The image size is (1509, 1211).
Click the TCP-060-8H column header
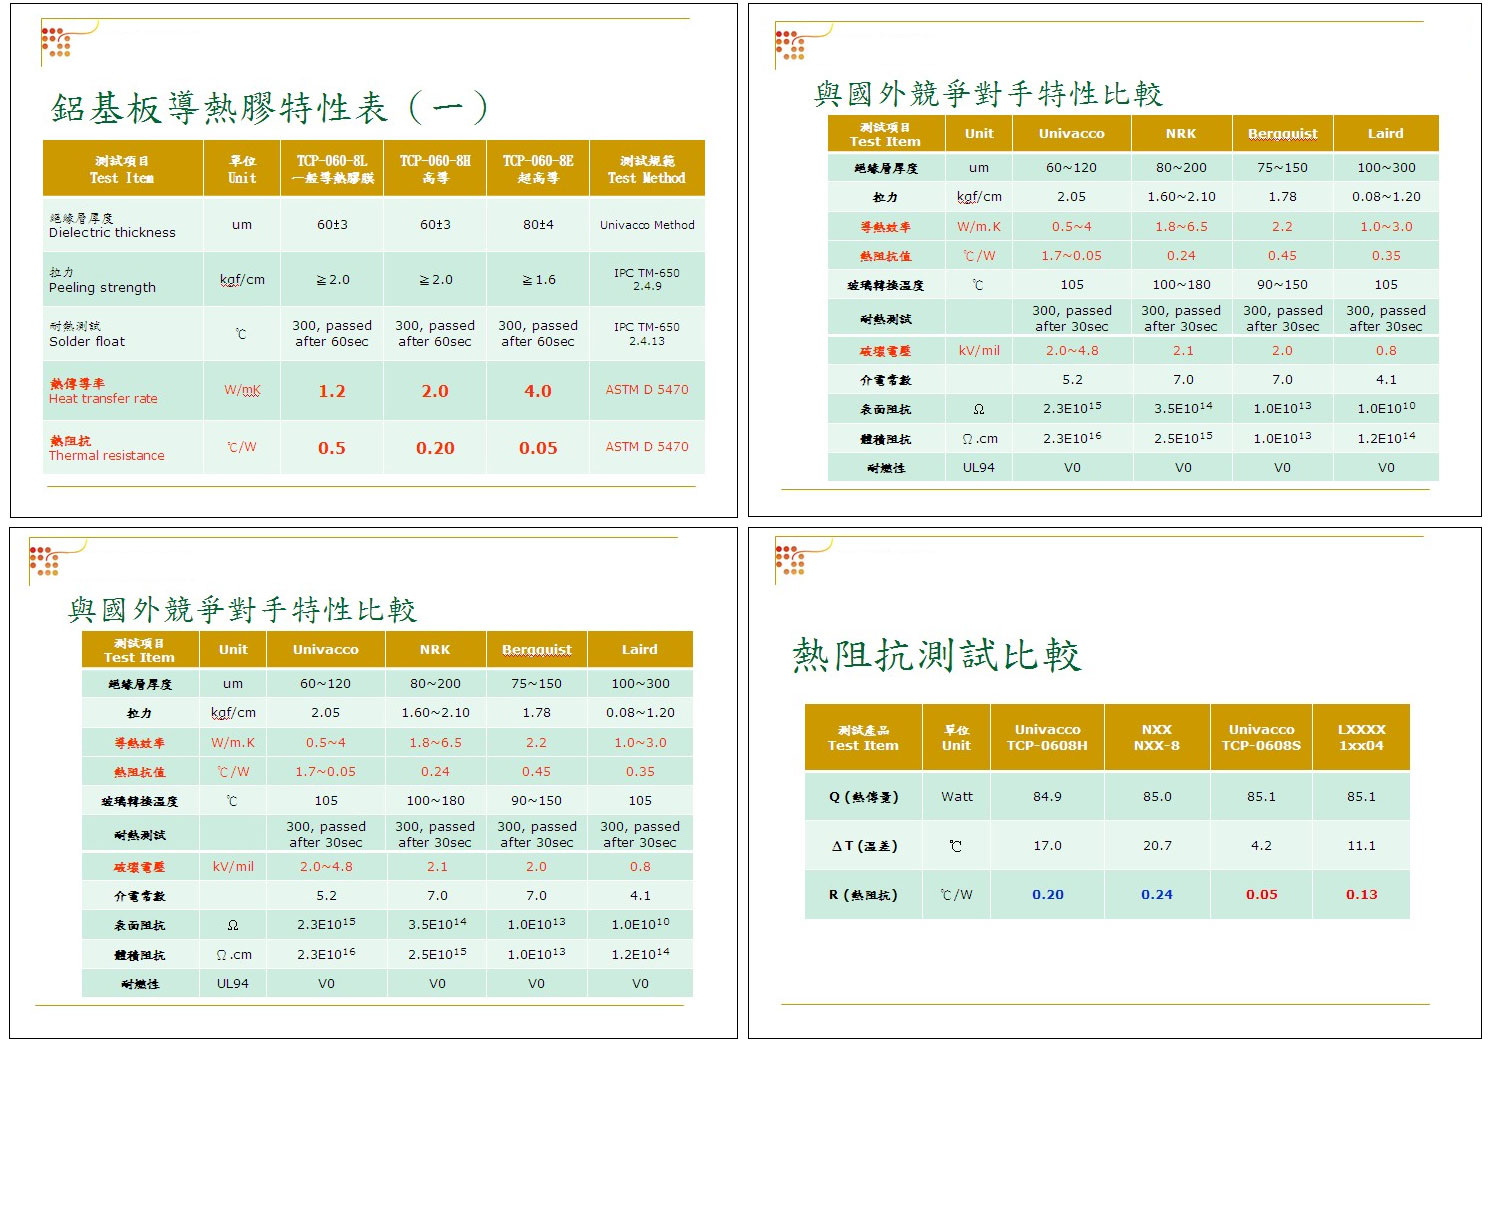click(x=435, y=169)
